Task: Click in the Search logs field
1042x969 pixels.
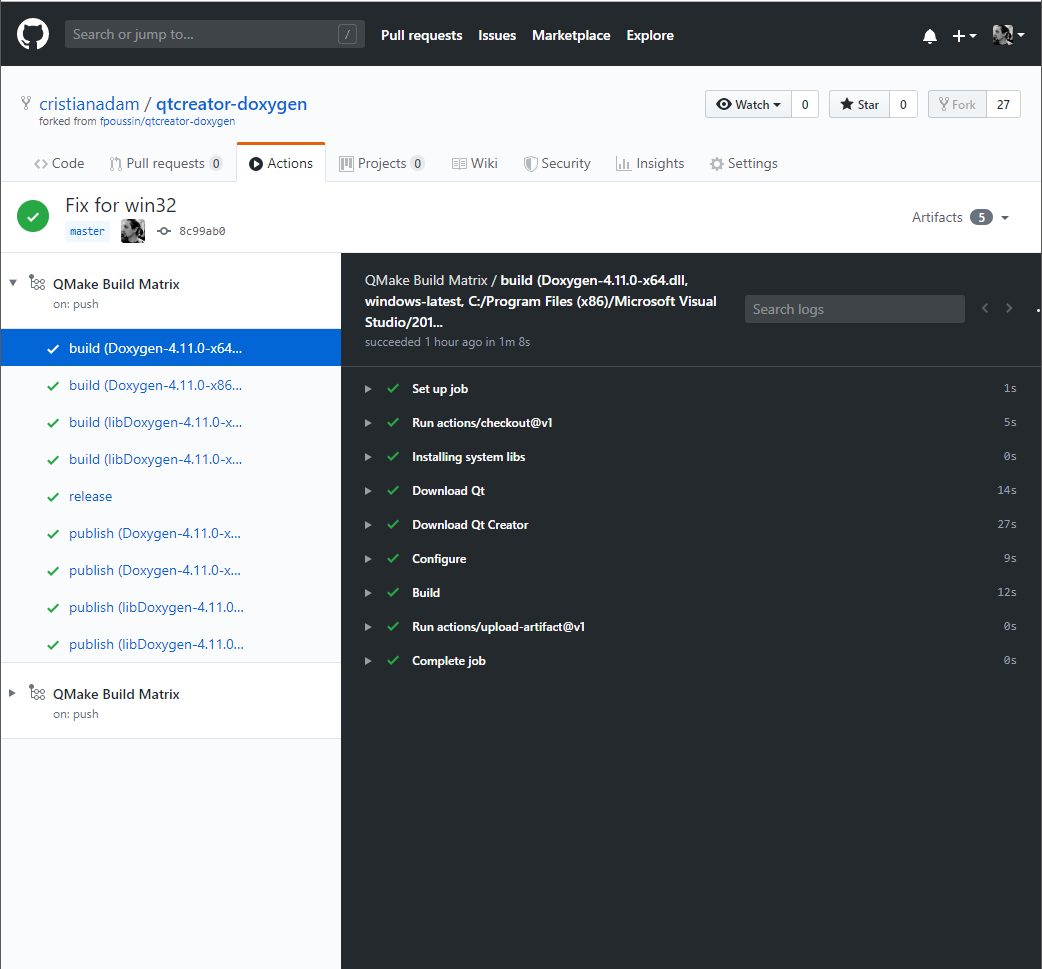Action: pos(854,309)
